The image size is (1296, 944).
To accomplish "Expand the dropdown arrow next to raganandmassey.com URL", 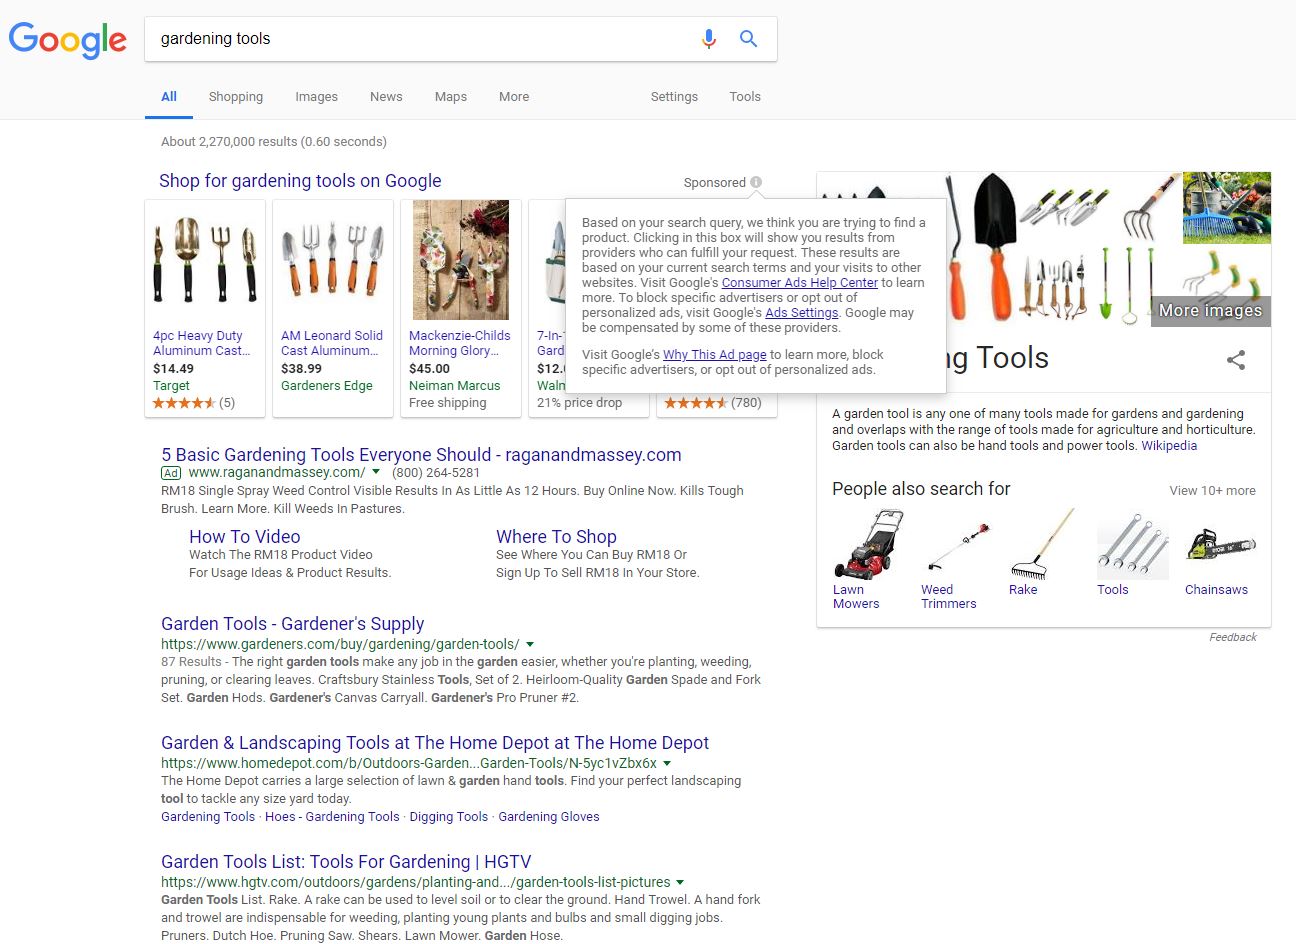I will coord(376,472).
